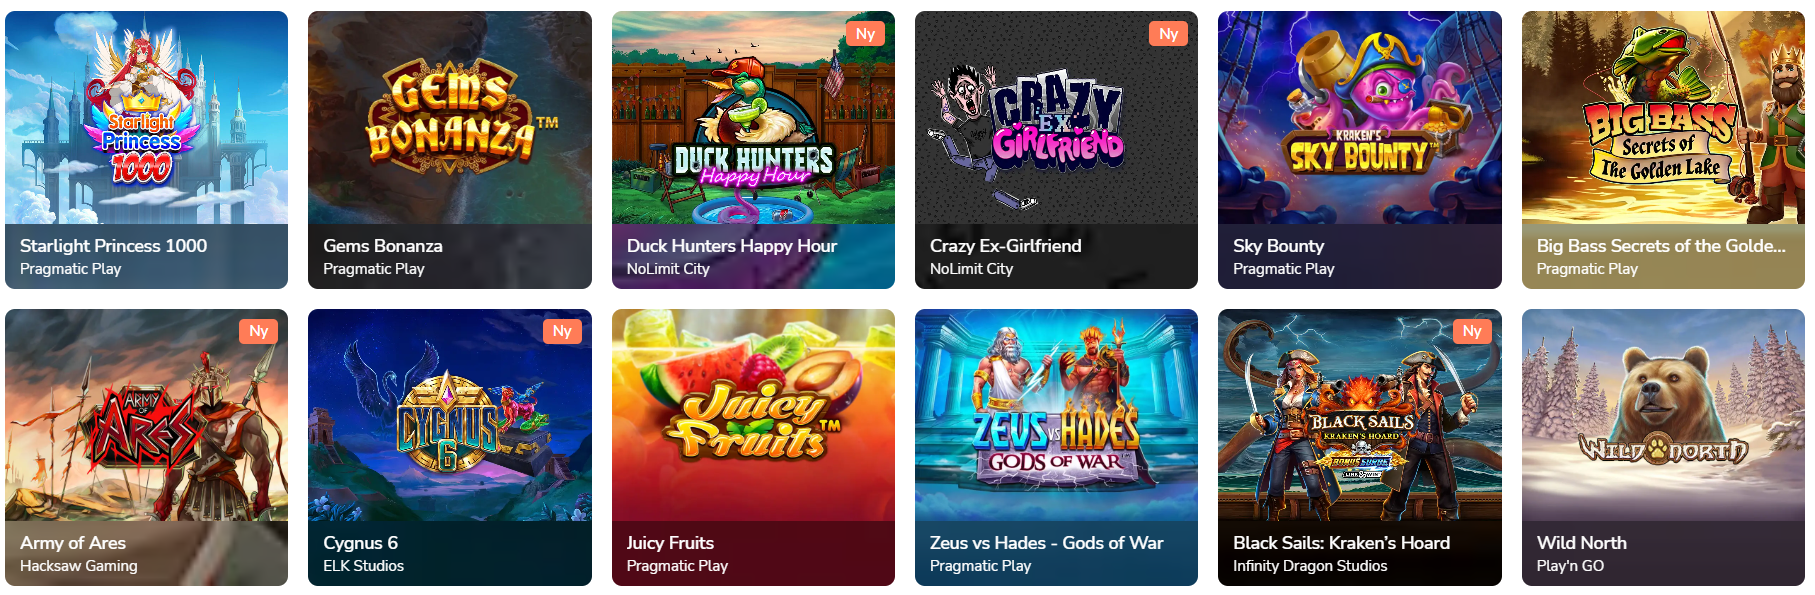Open the Starlight Princess 1000 game thumbnail

(x=146, y=118)
